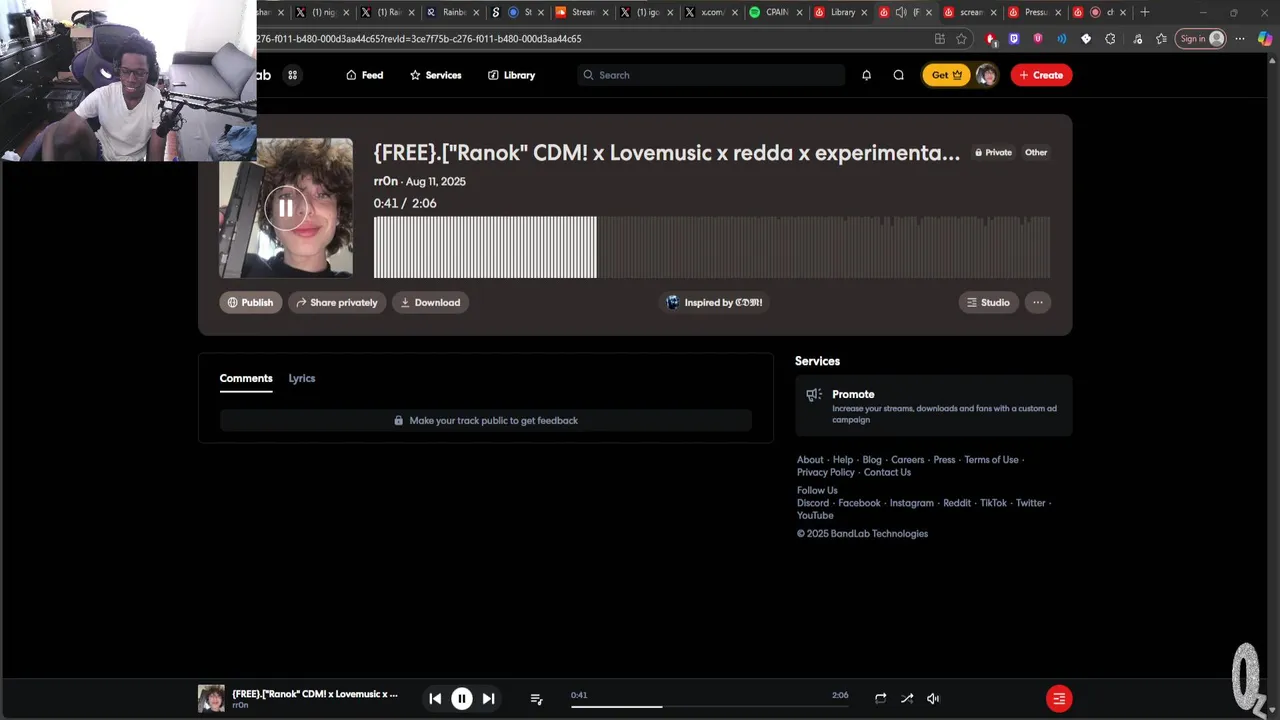
Task: Switch to the Pressure browser tab
Action: click(x=1034, y=12)
